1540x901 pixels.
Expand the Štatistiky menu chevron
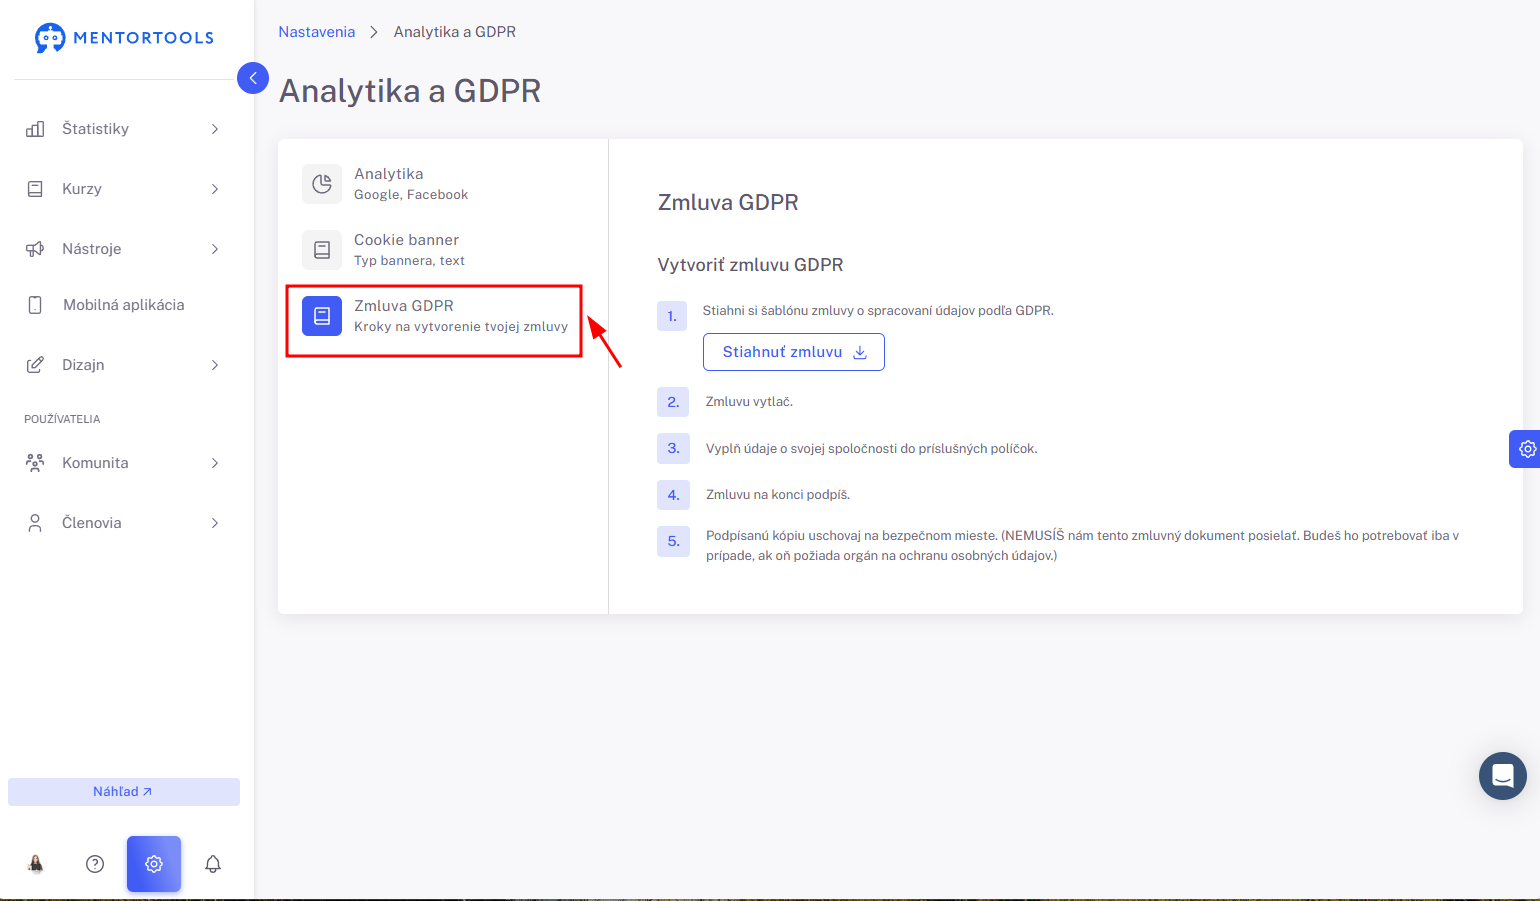215,129
